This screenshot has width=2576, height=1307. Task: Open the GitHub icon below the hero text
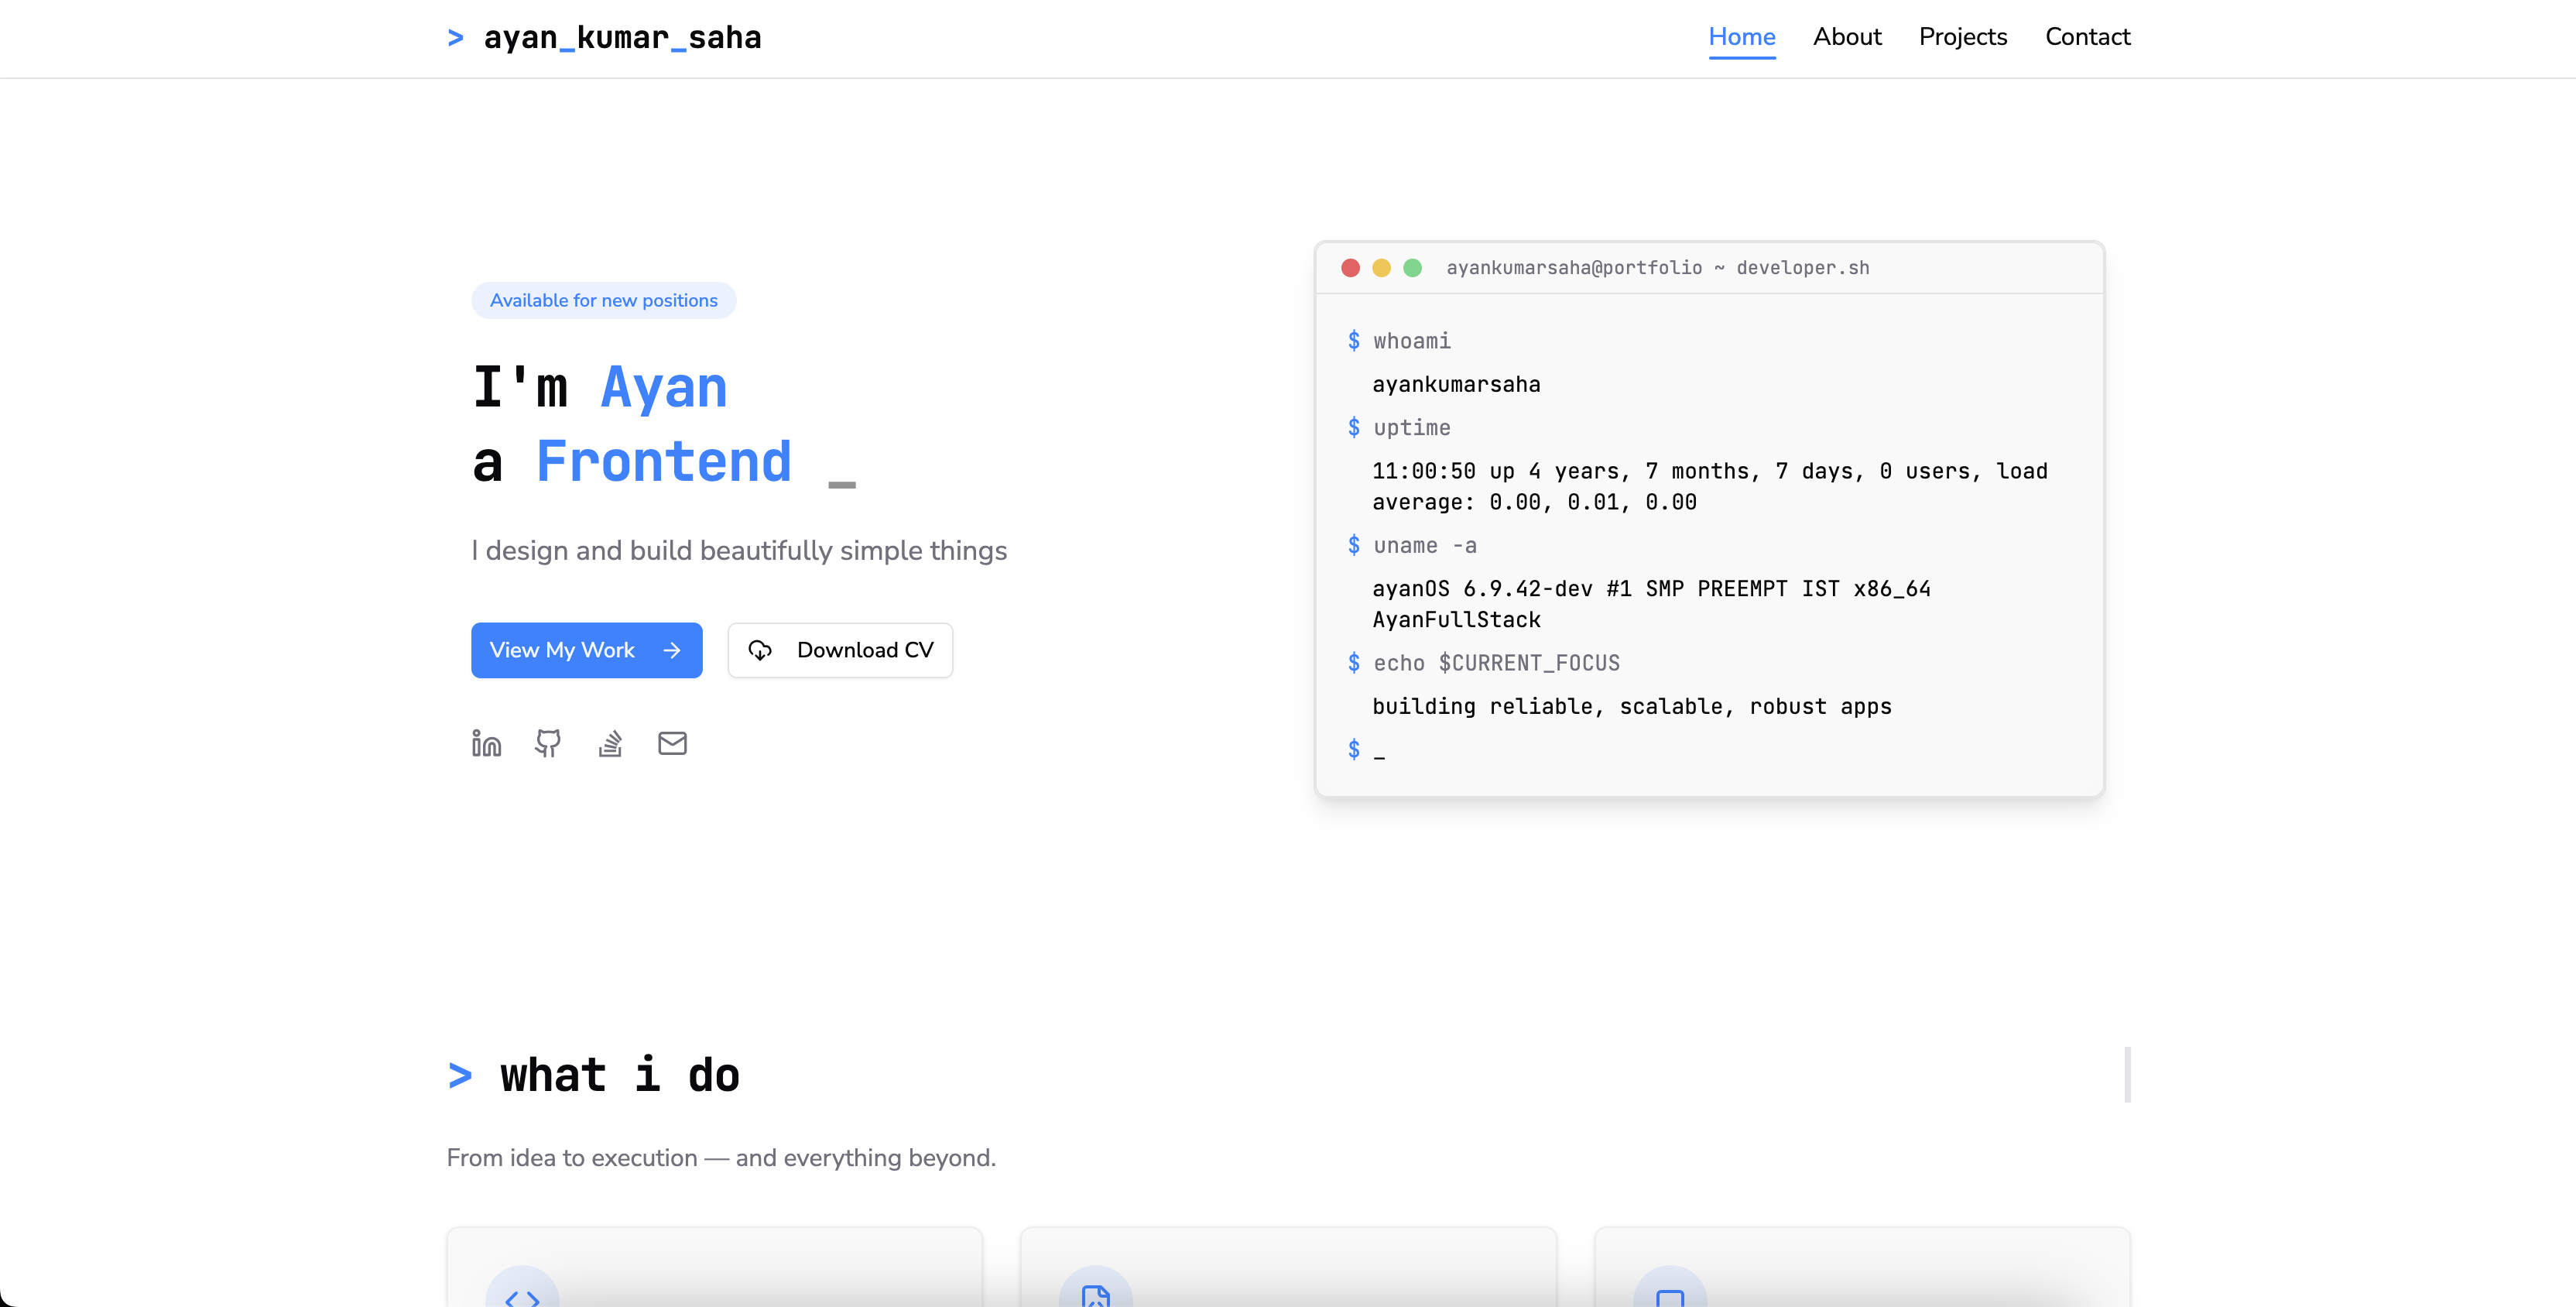click(548, 743)
